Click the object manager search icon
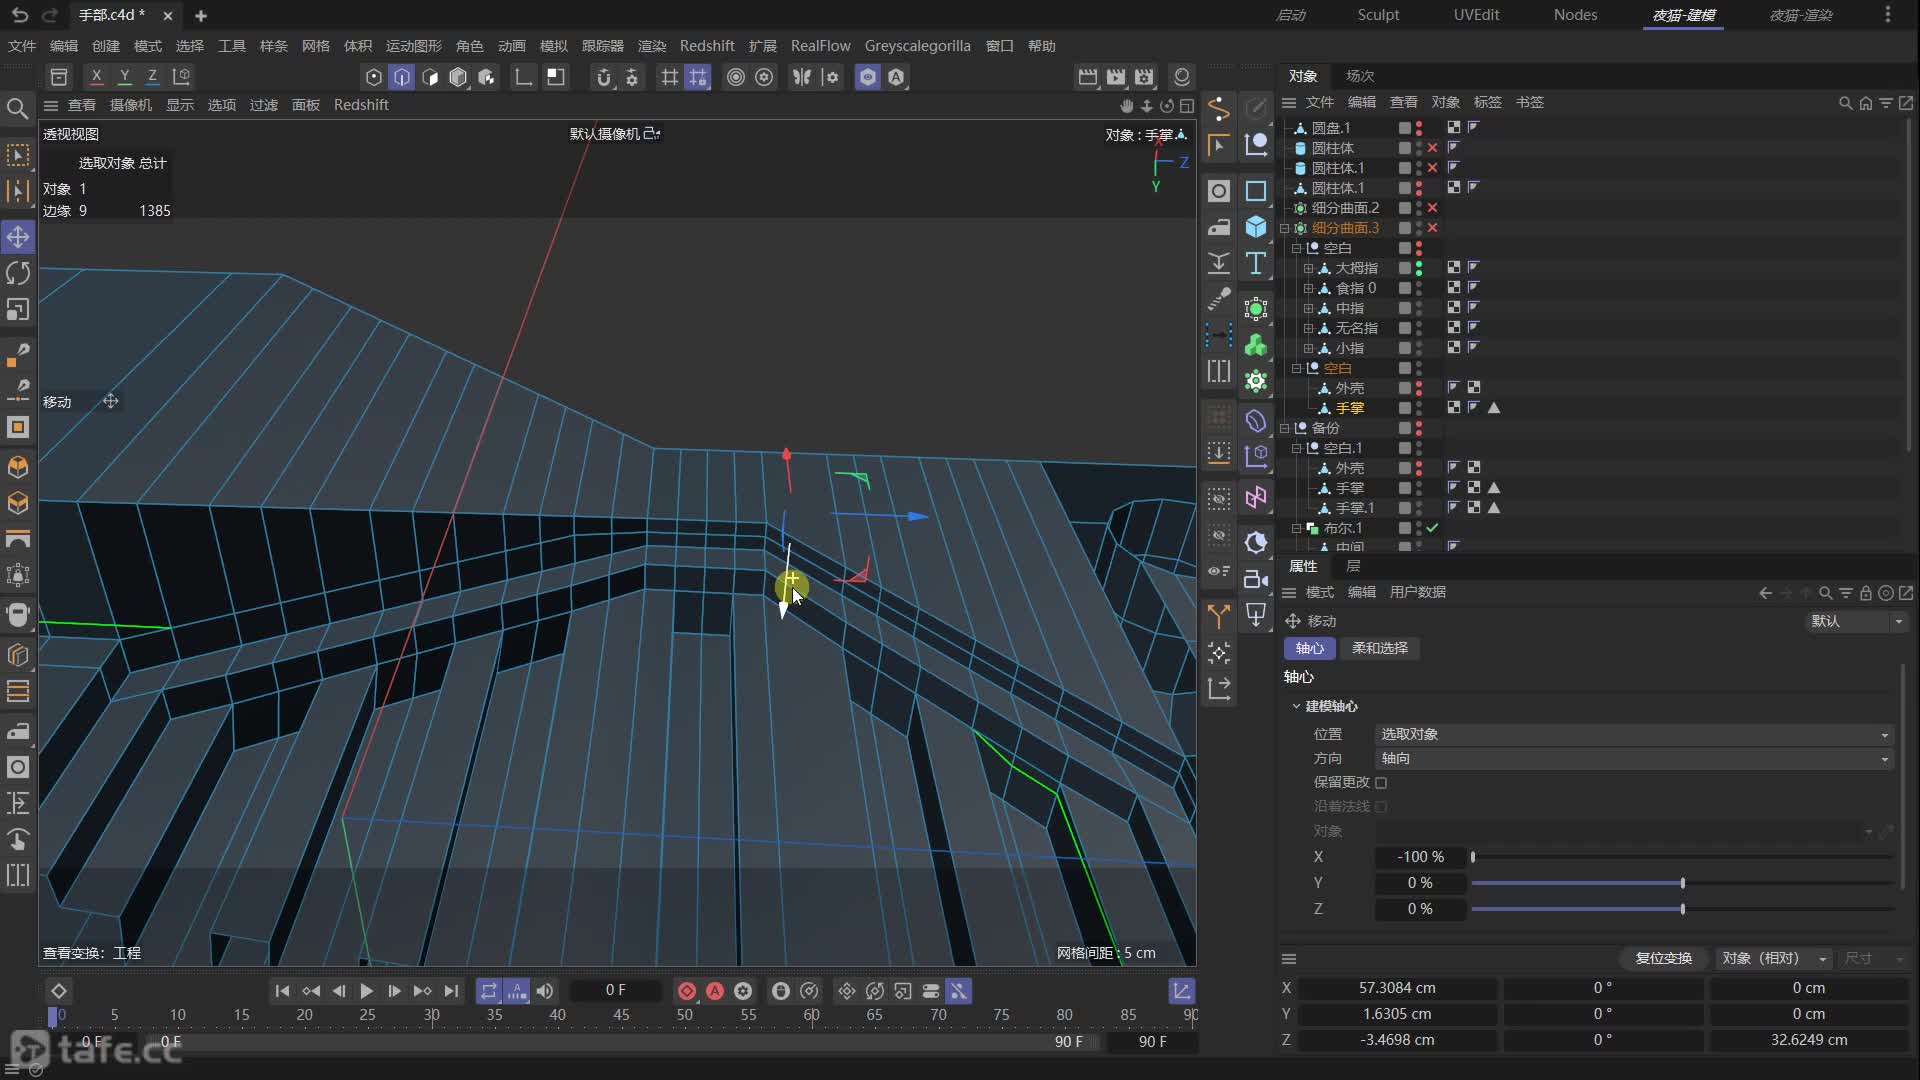The width and height of the screenshot is (1920, 1080). pyautogui.click(x=1845, y=103)
